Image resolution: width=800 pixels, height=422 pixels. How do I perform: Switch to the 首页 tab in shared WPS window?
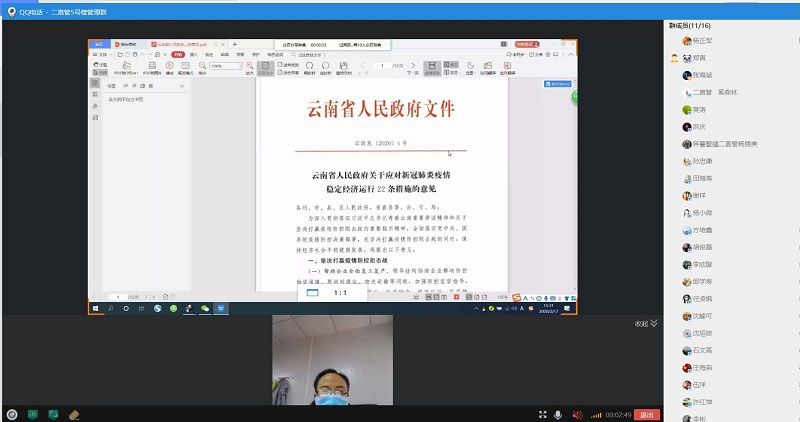[x=99, y=45]
